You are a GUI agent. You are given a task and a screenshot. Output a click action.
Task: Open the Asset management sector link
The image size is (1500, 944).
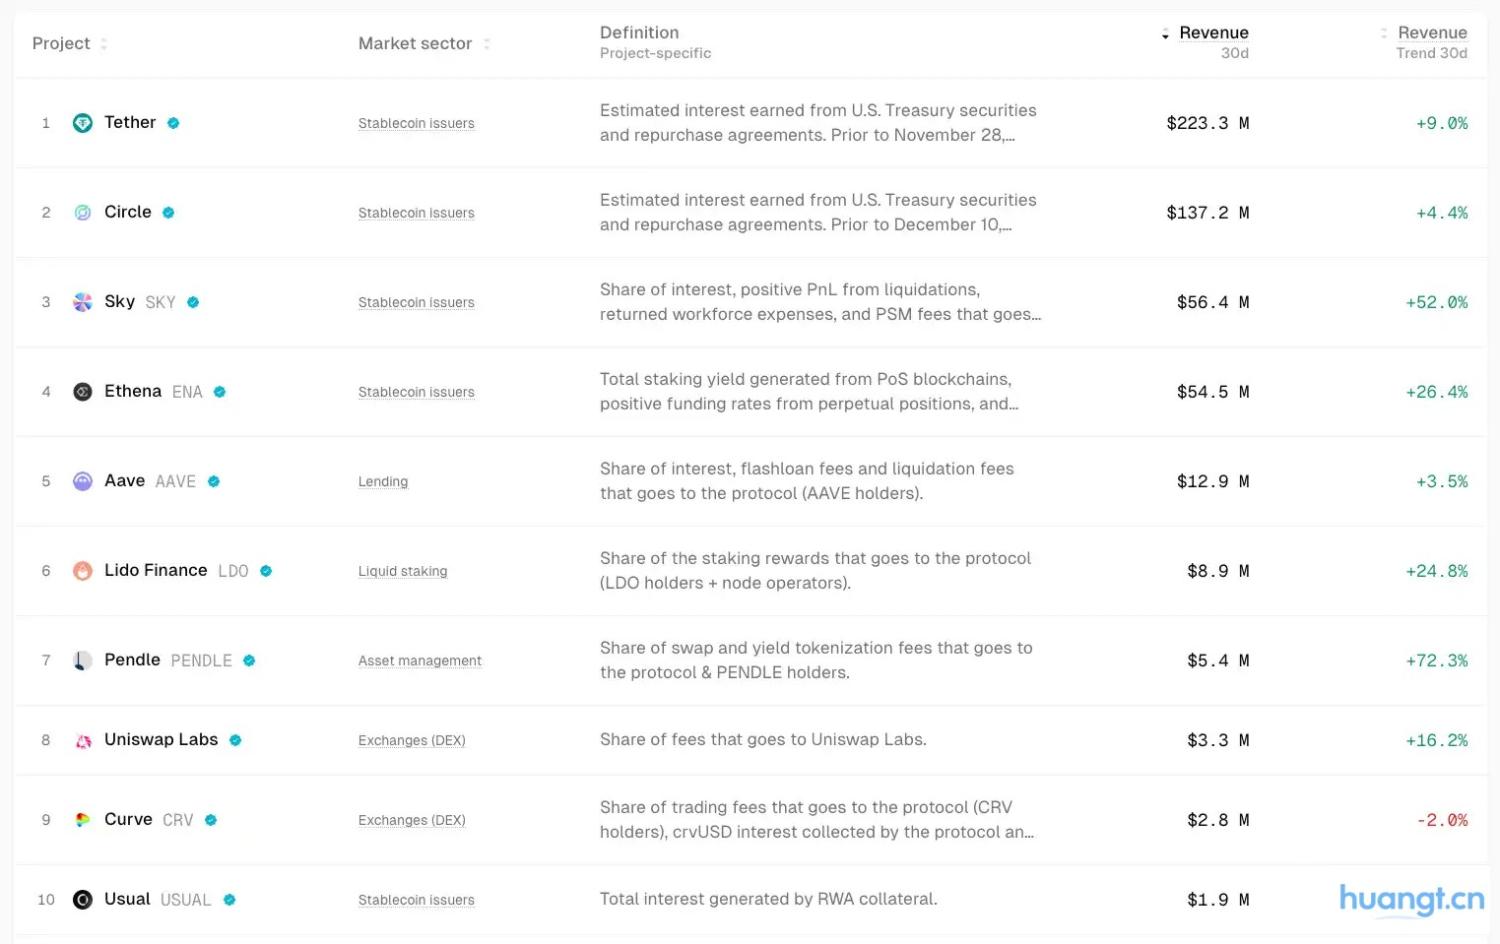(x=420, y=661)
